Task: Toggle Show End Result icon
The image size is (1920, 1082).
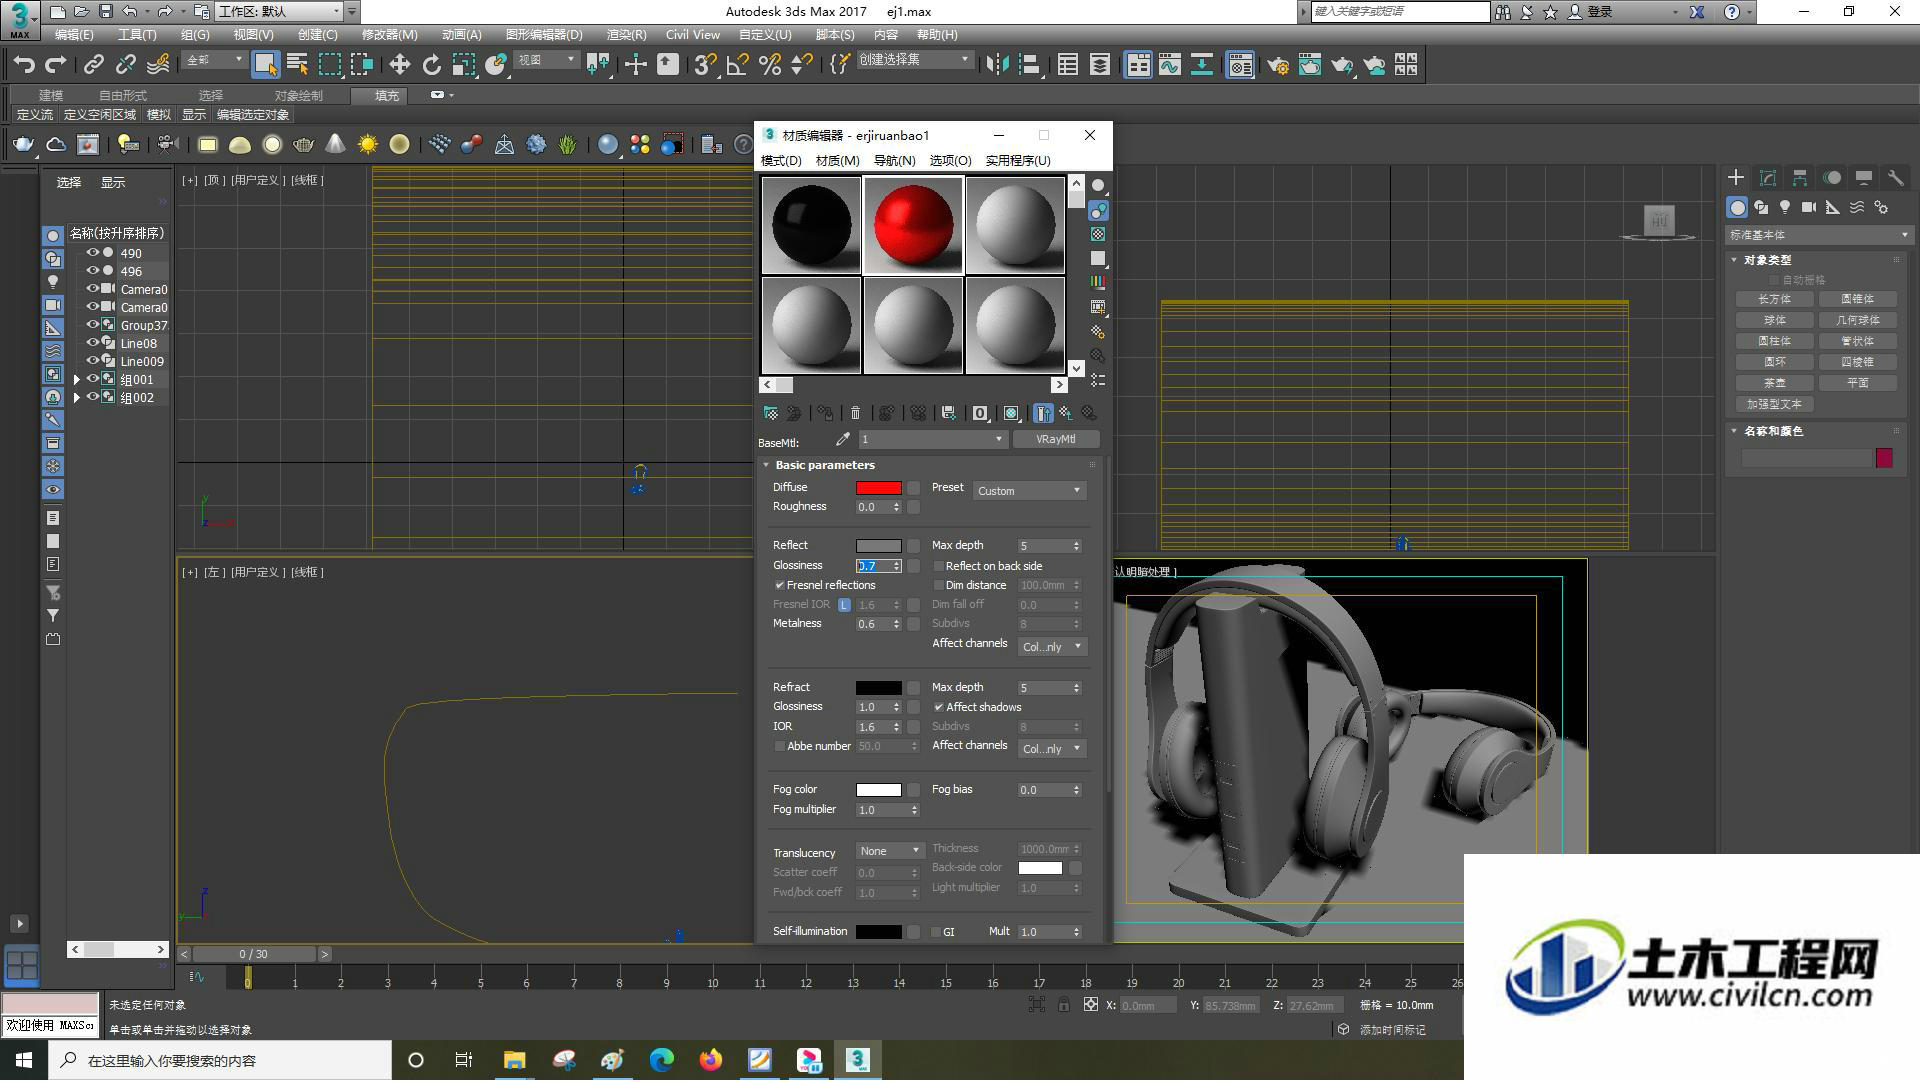Action: pyautogui.click(x=1043, y=413)
